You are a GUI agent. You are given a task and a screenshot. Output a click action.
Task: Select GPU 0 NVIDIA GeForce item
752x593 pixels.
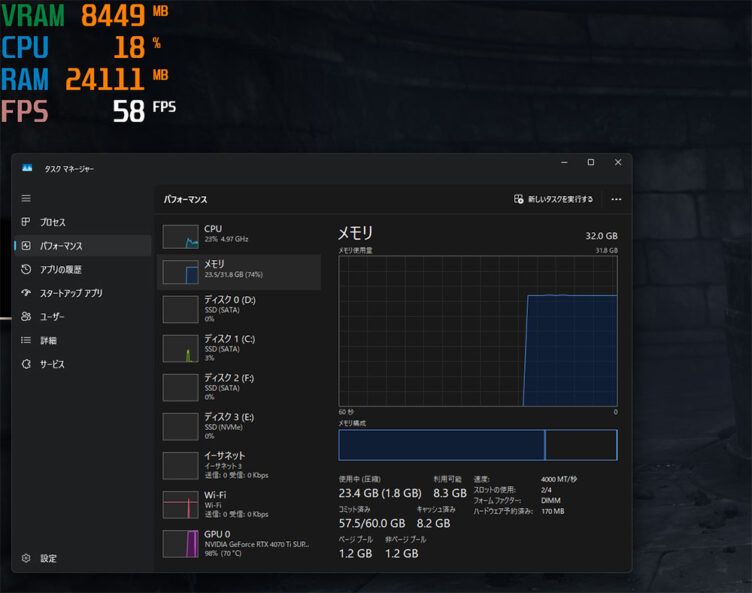(239, 543)
